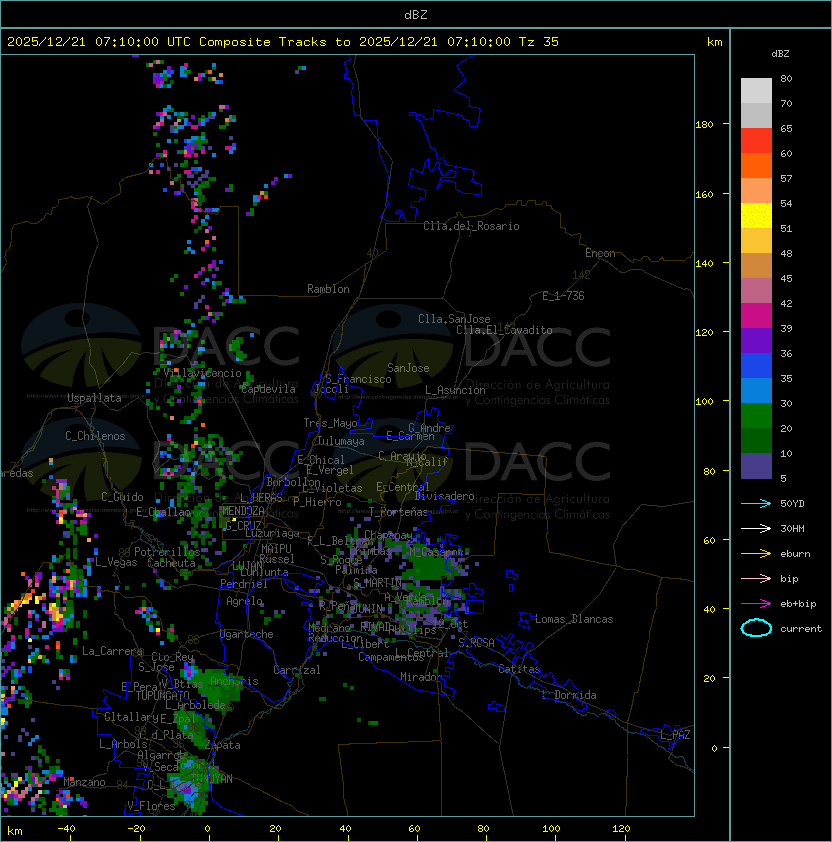Click the 'Tz 35' text in the header
The height and width of the screenshot is (842, 832).
click(539, 42)
